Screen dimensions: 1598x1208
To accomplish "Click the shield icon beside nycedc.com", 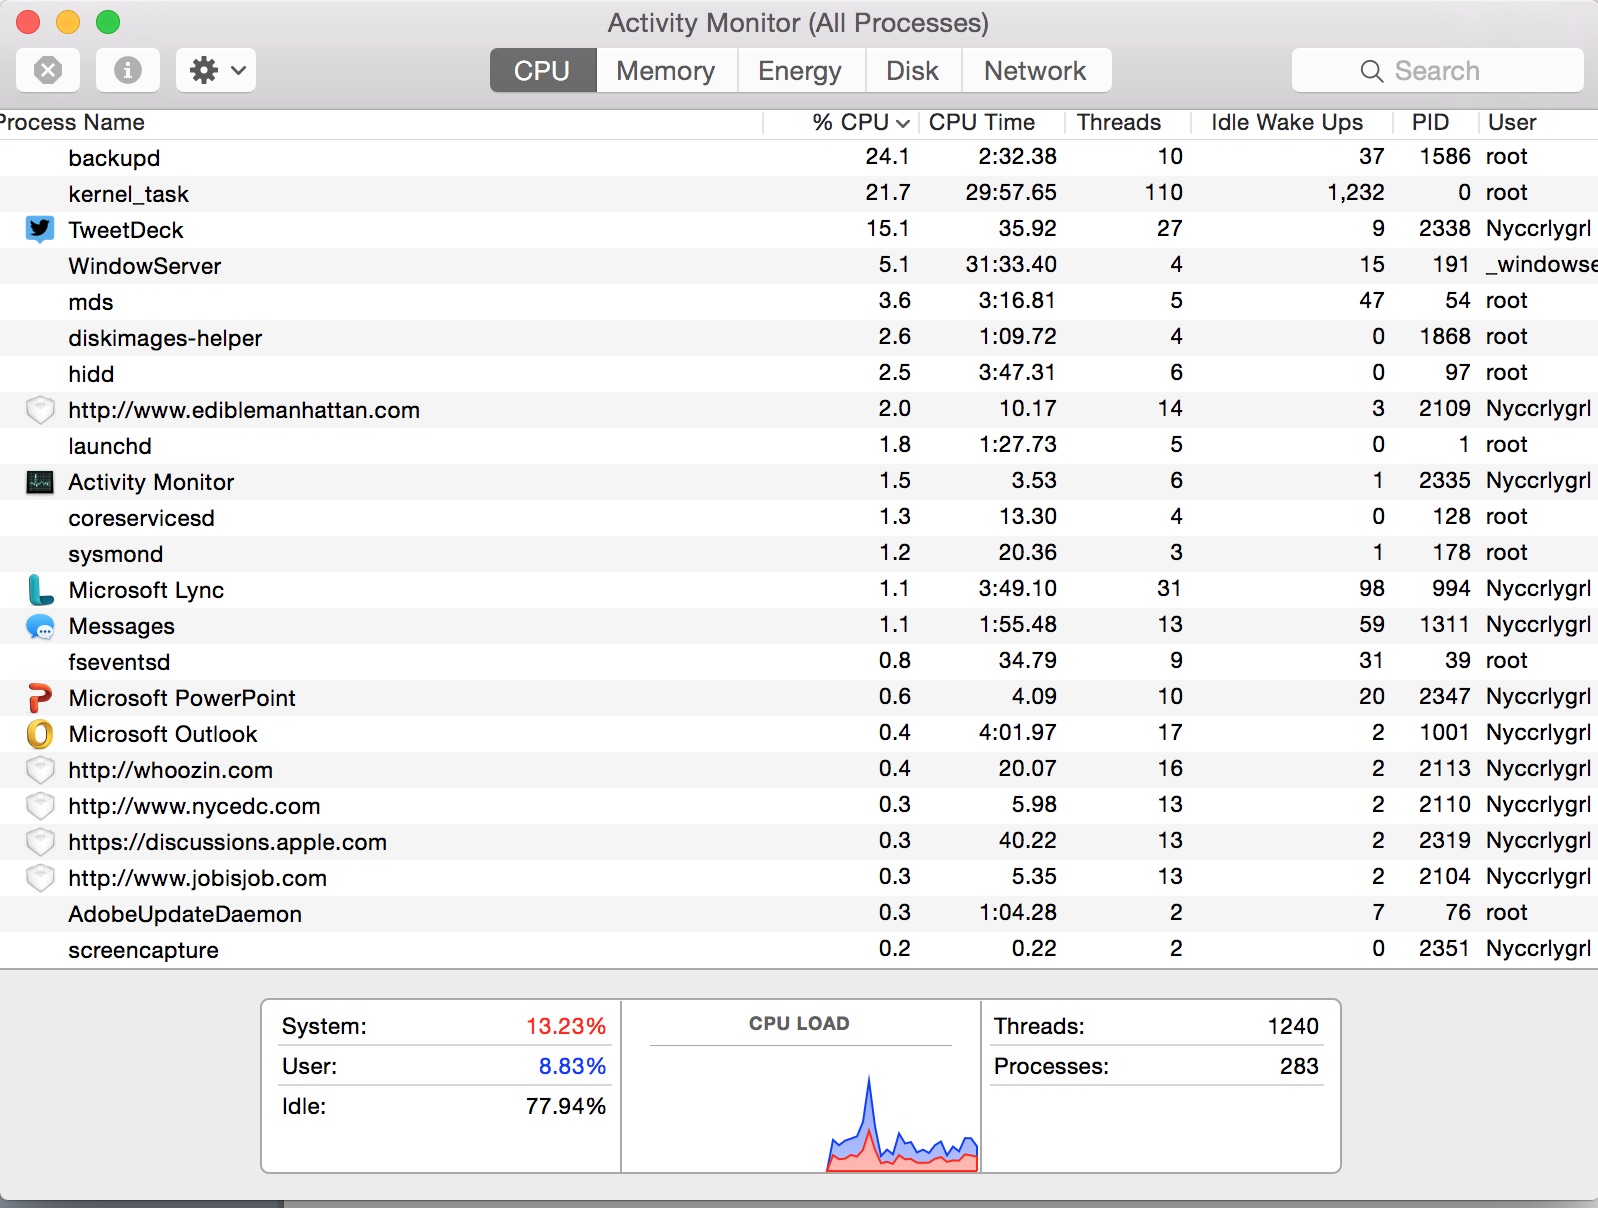I will [40, 806].
